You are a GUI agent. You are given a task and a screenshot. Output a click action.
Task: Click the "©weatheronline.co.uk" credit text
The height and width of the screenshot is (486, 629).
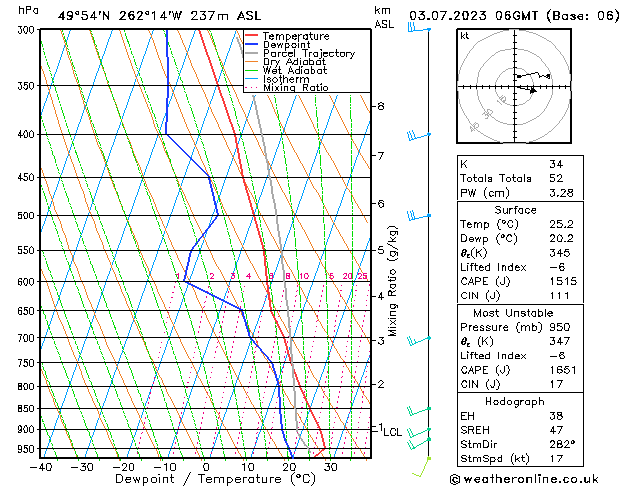(524, 479)
